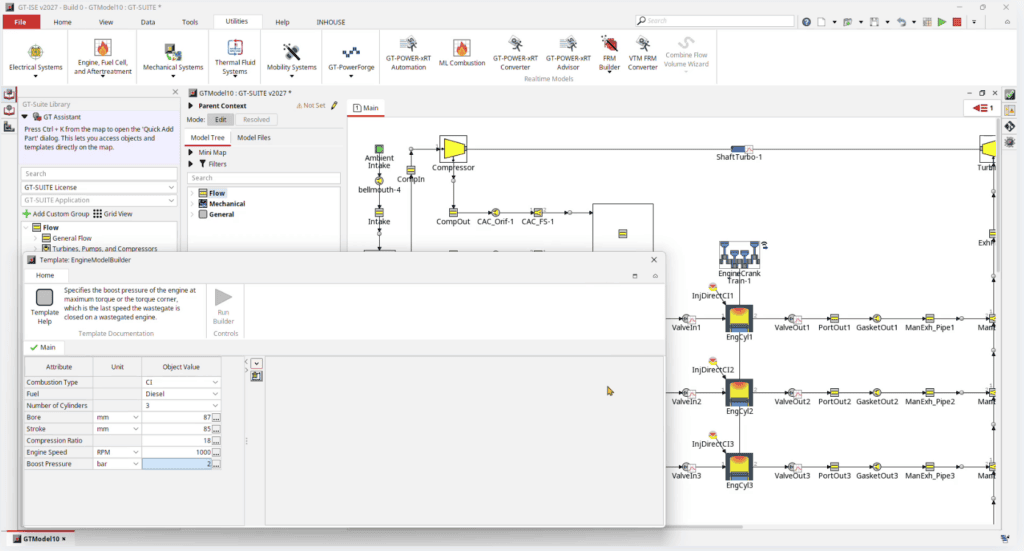Open Combine Flow Volume Wizard
Viewport: 1024px width, 551px height.
coord(686,52)
